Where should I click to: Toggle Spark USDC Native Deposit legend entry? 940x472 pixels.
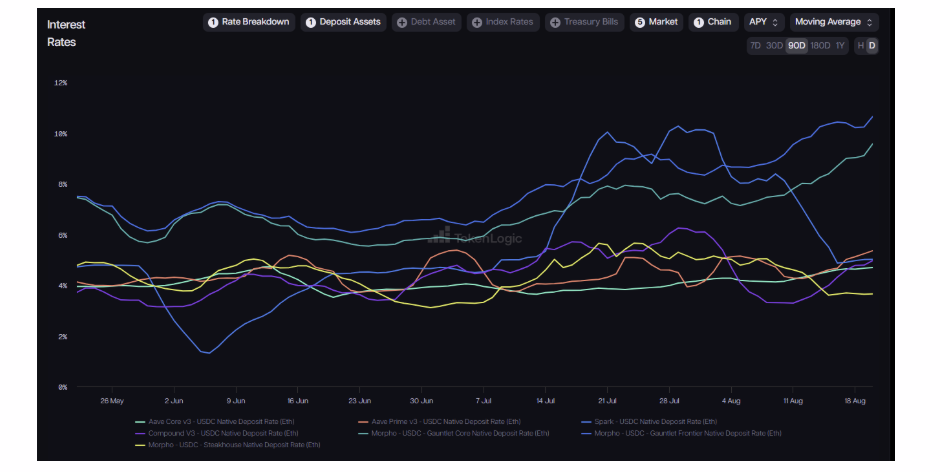(x=649, y=422)
